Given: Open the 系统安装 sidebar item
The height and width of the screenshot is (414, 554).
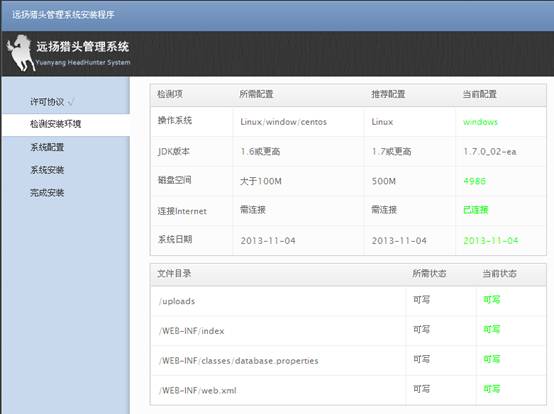Looking at the screenshot, I should point(47,170).
